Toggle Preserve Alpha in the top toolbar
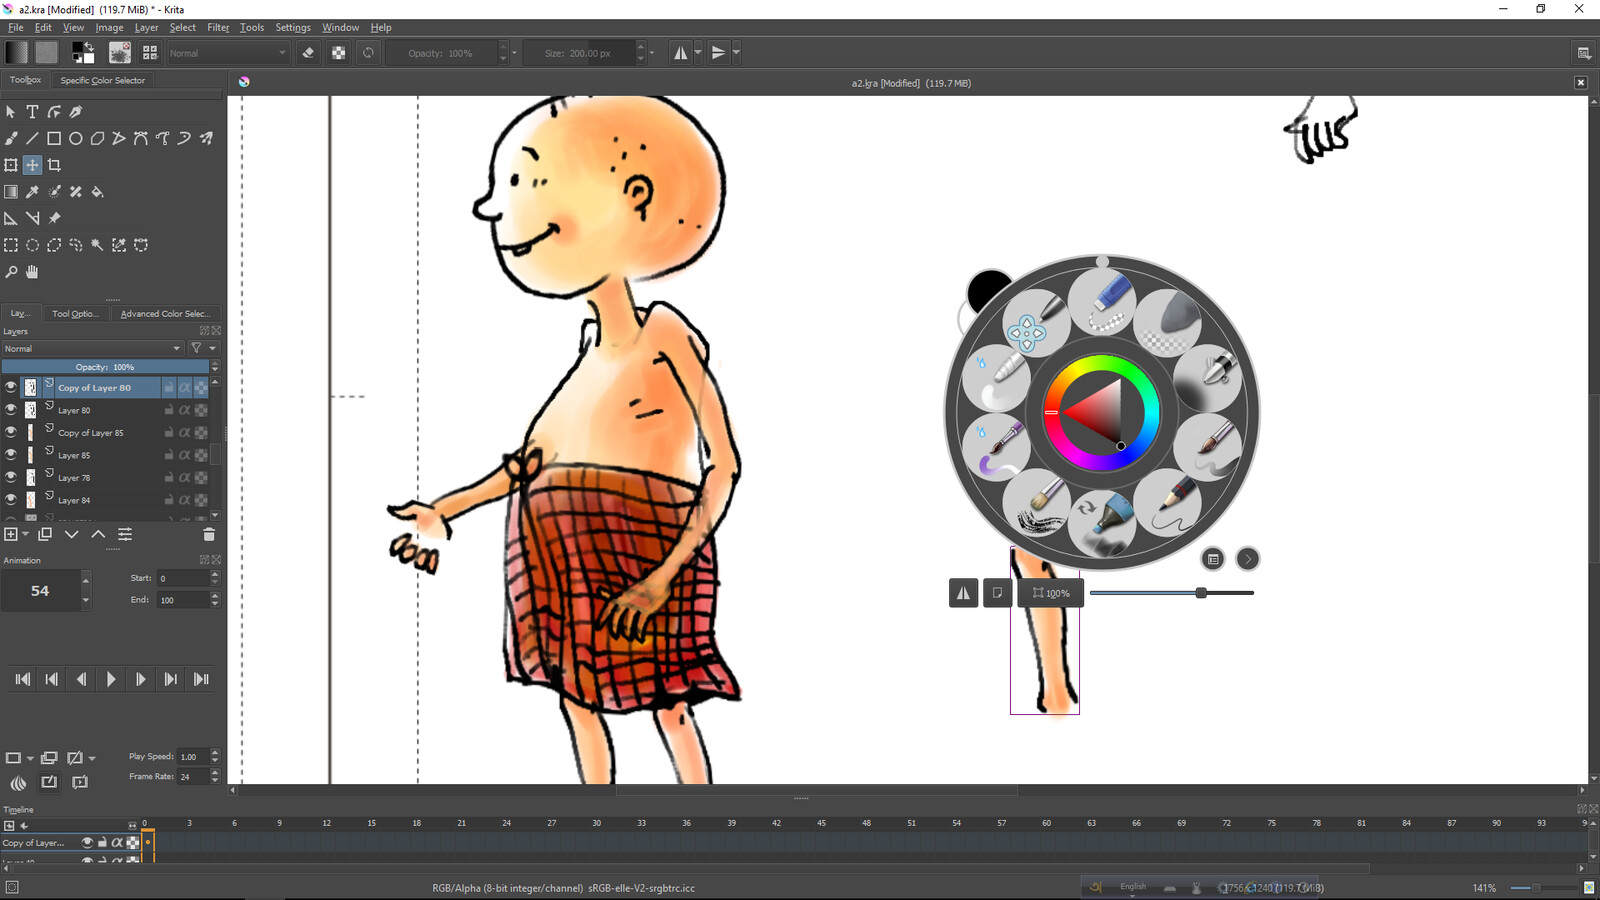1600x900 pixels. tap(338, 53)
